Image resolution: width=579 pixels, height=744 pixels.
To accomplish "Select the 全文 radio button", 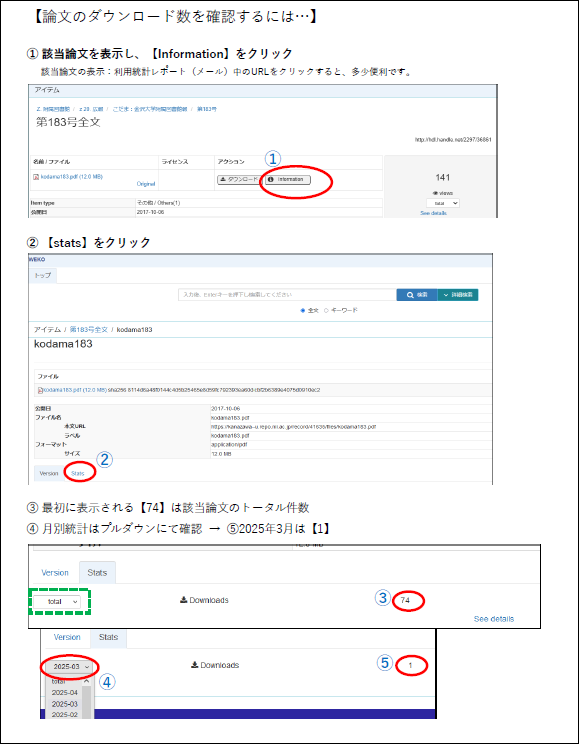I will [303, 310].
